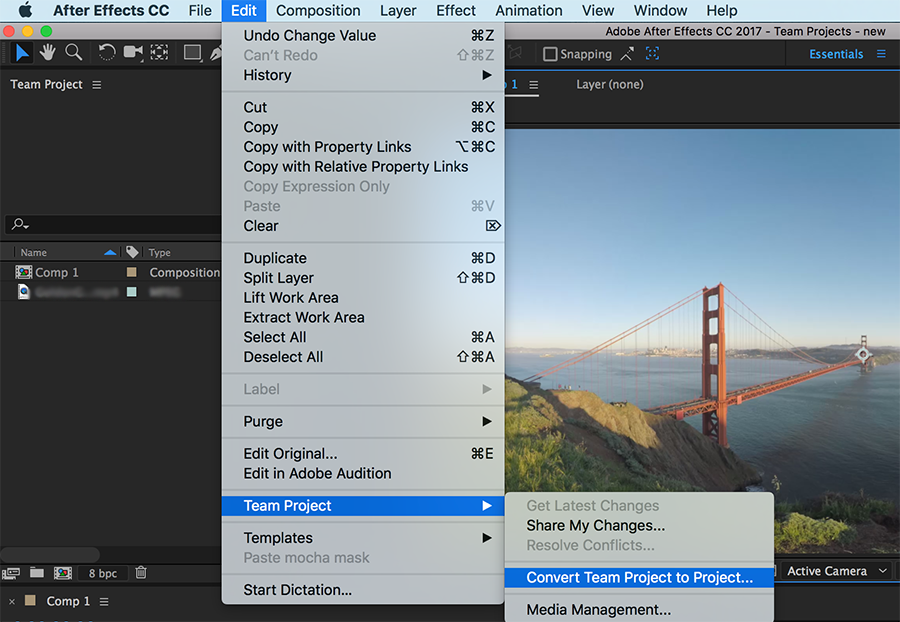Open the Team Project panel menu
The height and width of the screenshot is (622, 900).
pyautogui.click(x=97, y=85)
